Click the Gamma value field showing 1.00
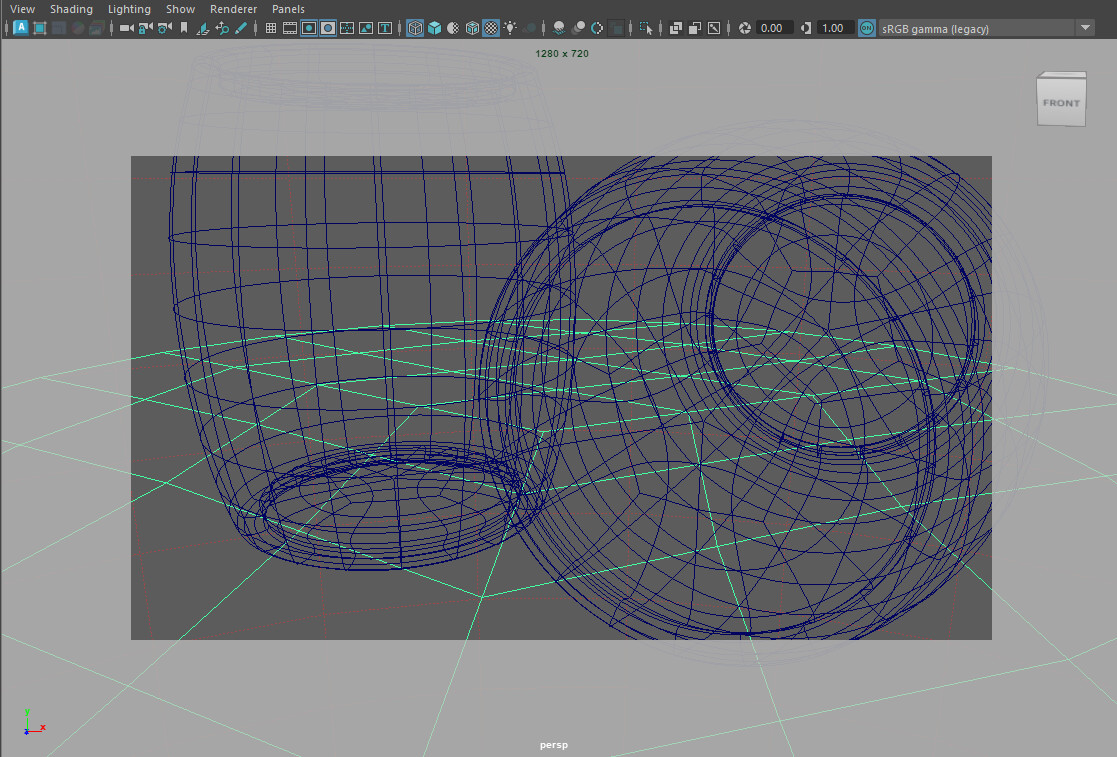This screenshot has height=757, width=1117. pos(835,28)
